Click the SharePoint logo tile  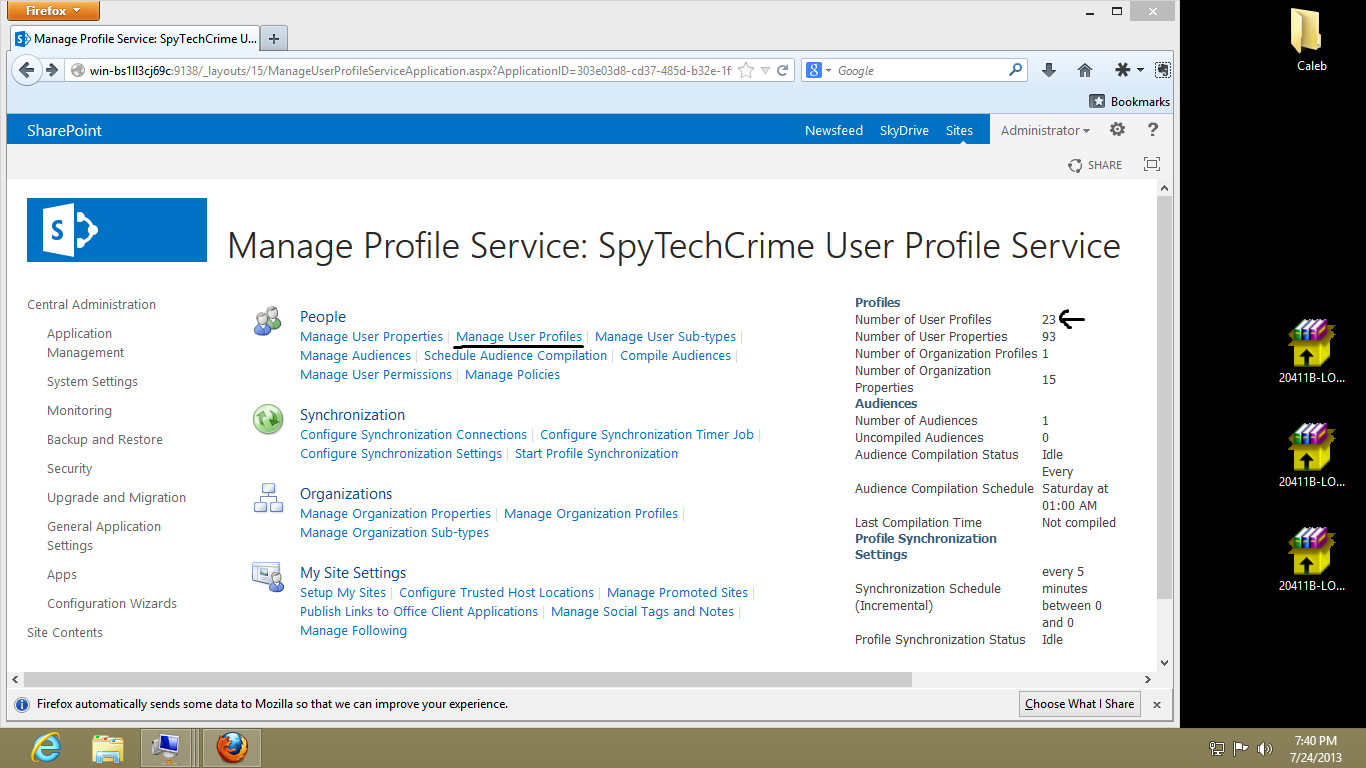coord(117,230)
